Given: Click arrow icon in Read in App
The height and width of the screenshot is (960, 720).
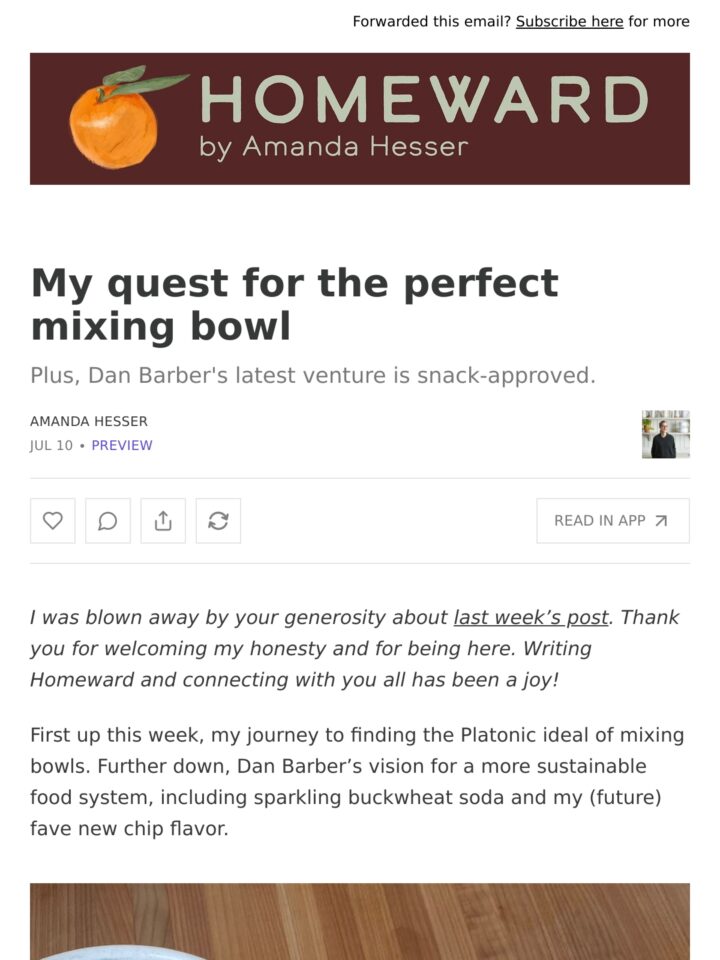Looking at the screenshot, I should click(661, 521).
